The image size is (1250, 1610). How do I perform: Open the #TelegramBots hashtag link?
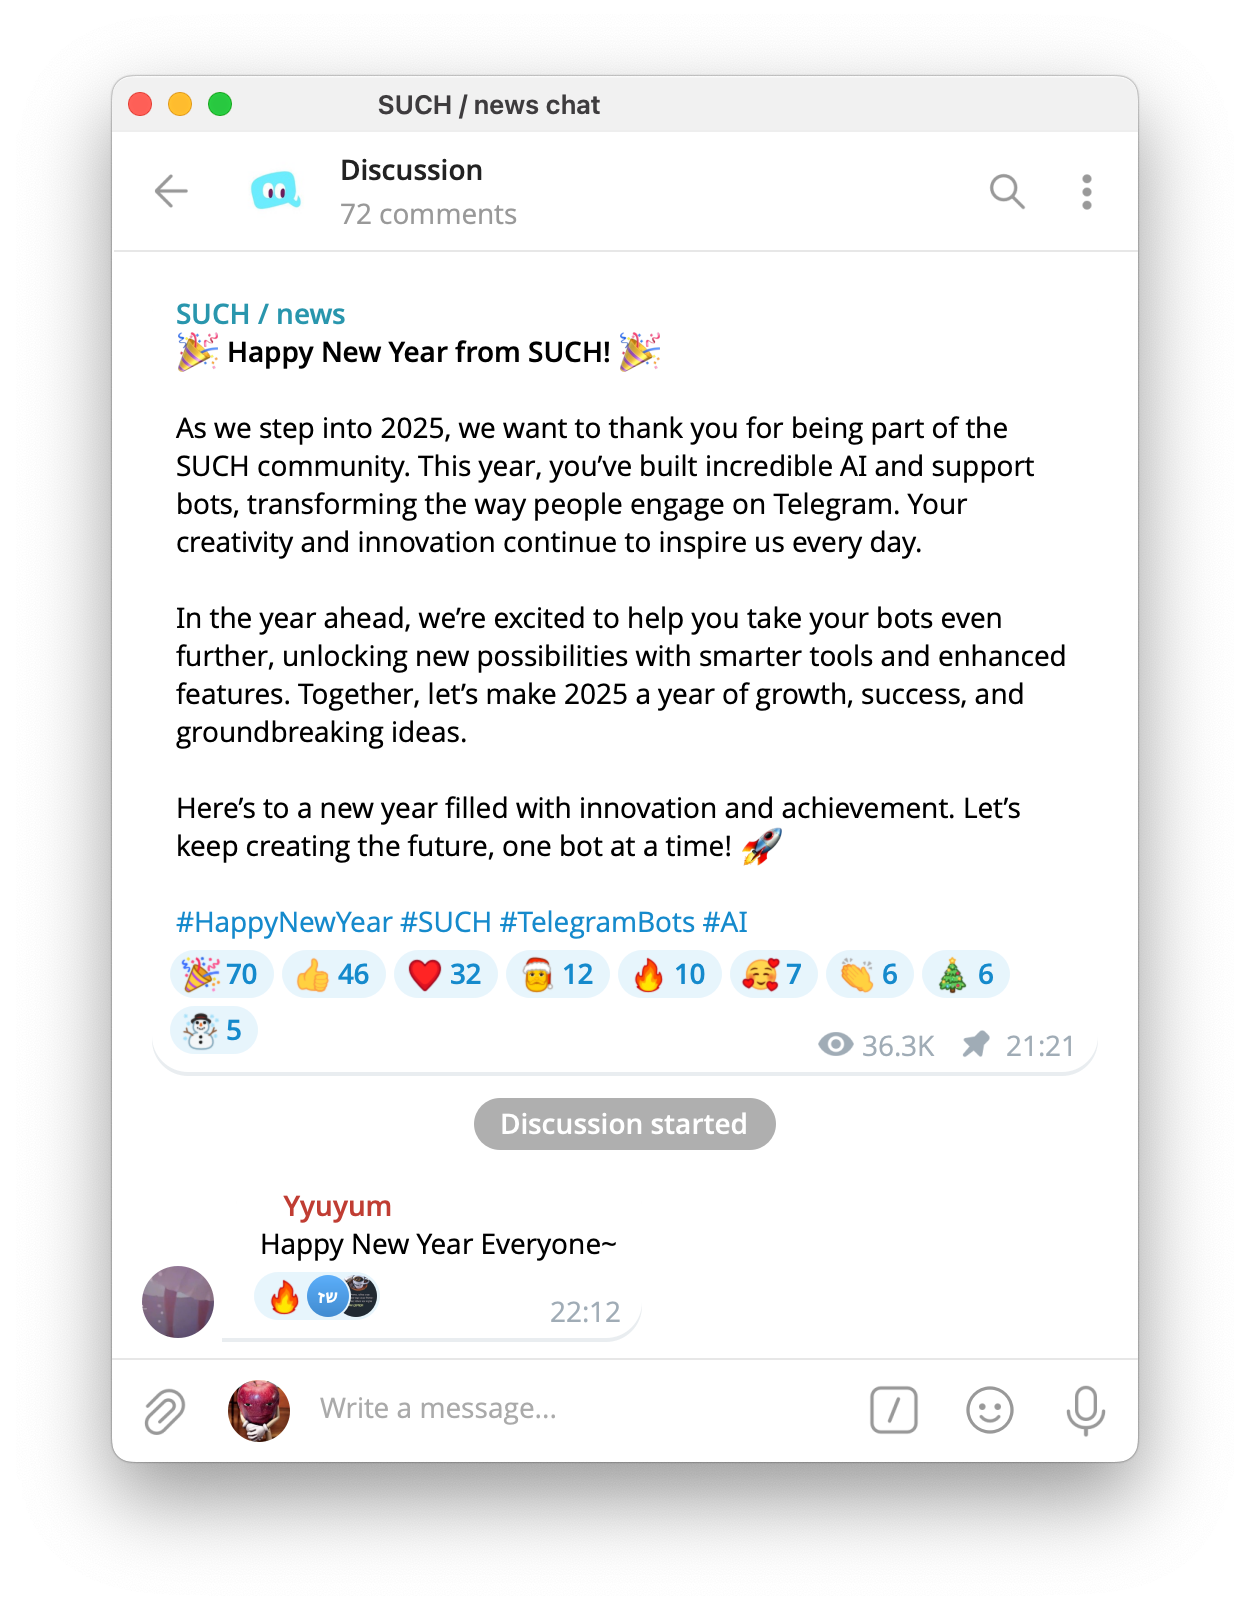pyautogui.click(x=597, y=922)
